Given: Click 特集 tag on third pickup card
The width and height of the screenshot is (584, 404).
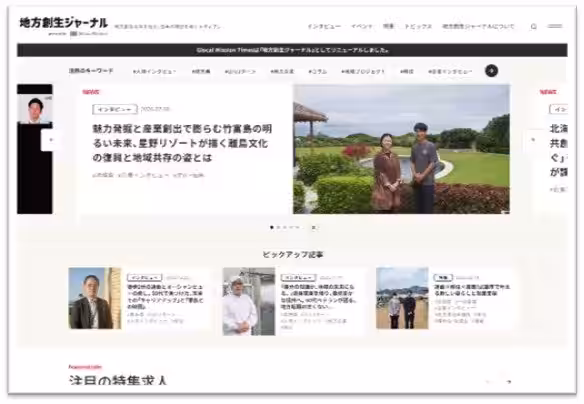Looking at the screenshot, I should 443,278.
